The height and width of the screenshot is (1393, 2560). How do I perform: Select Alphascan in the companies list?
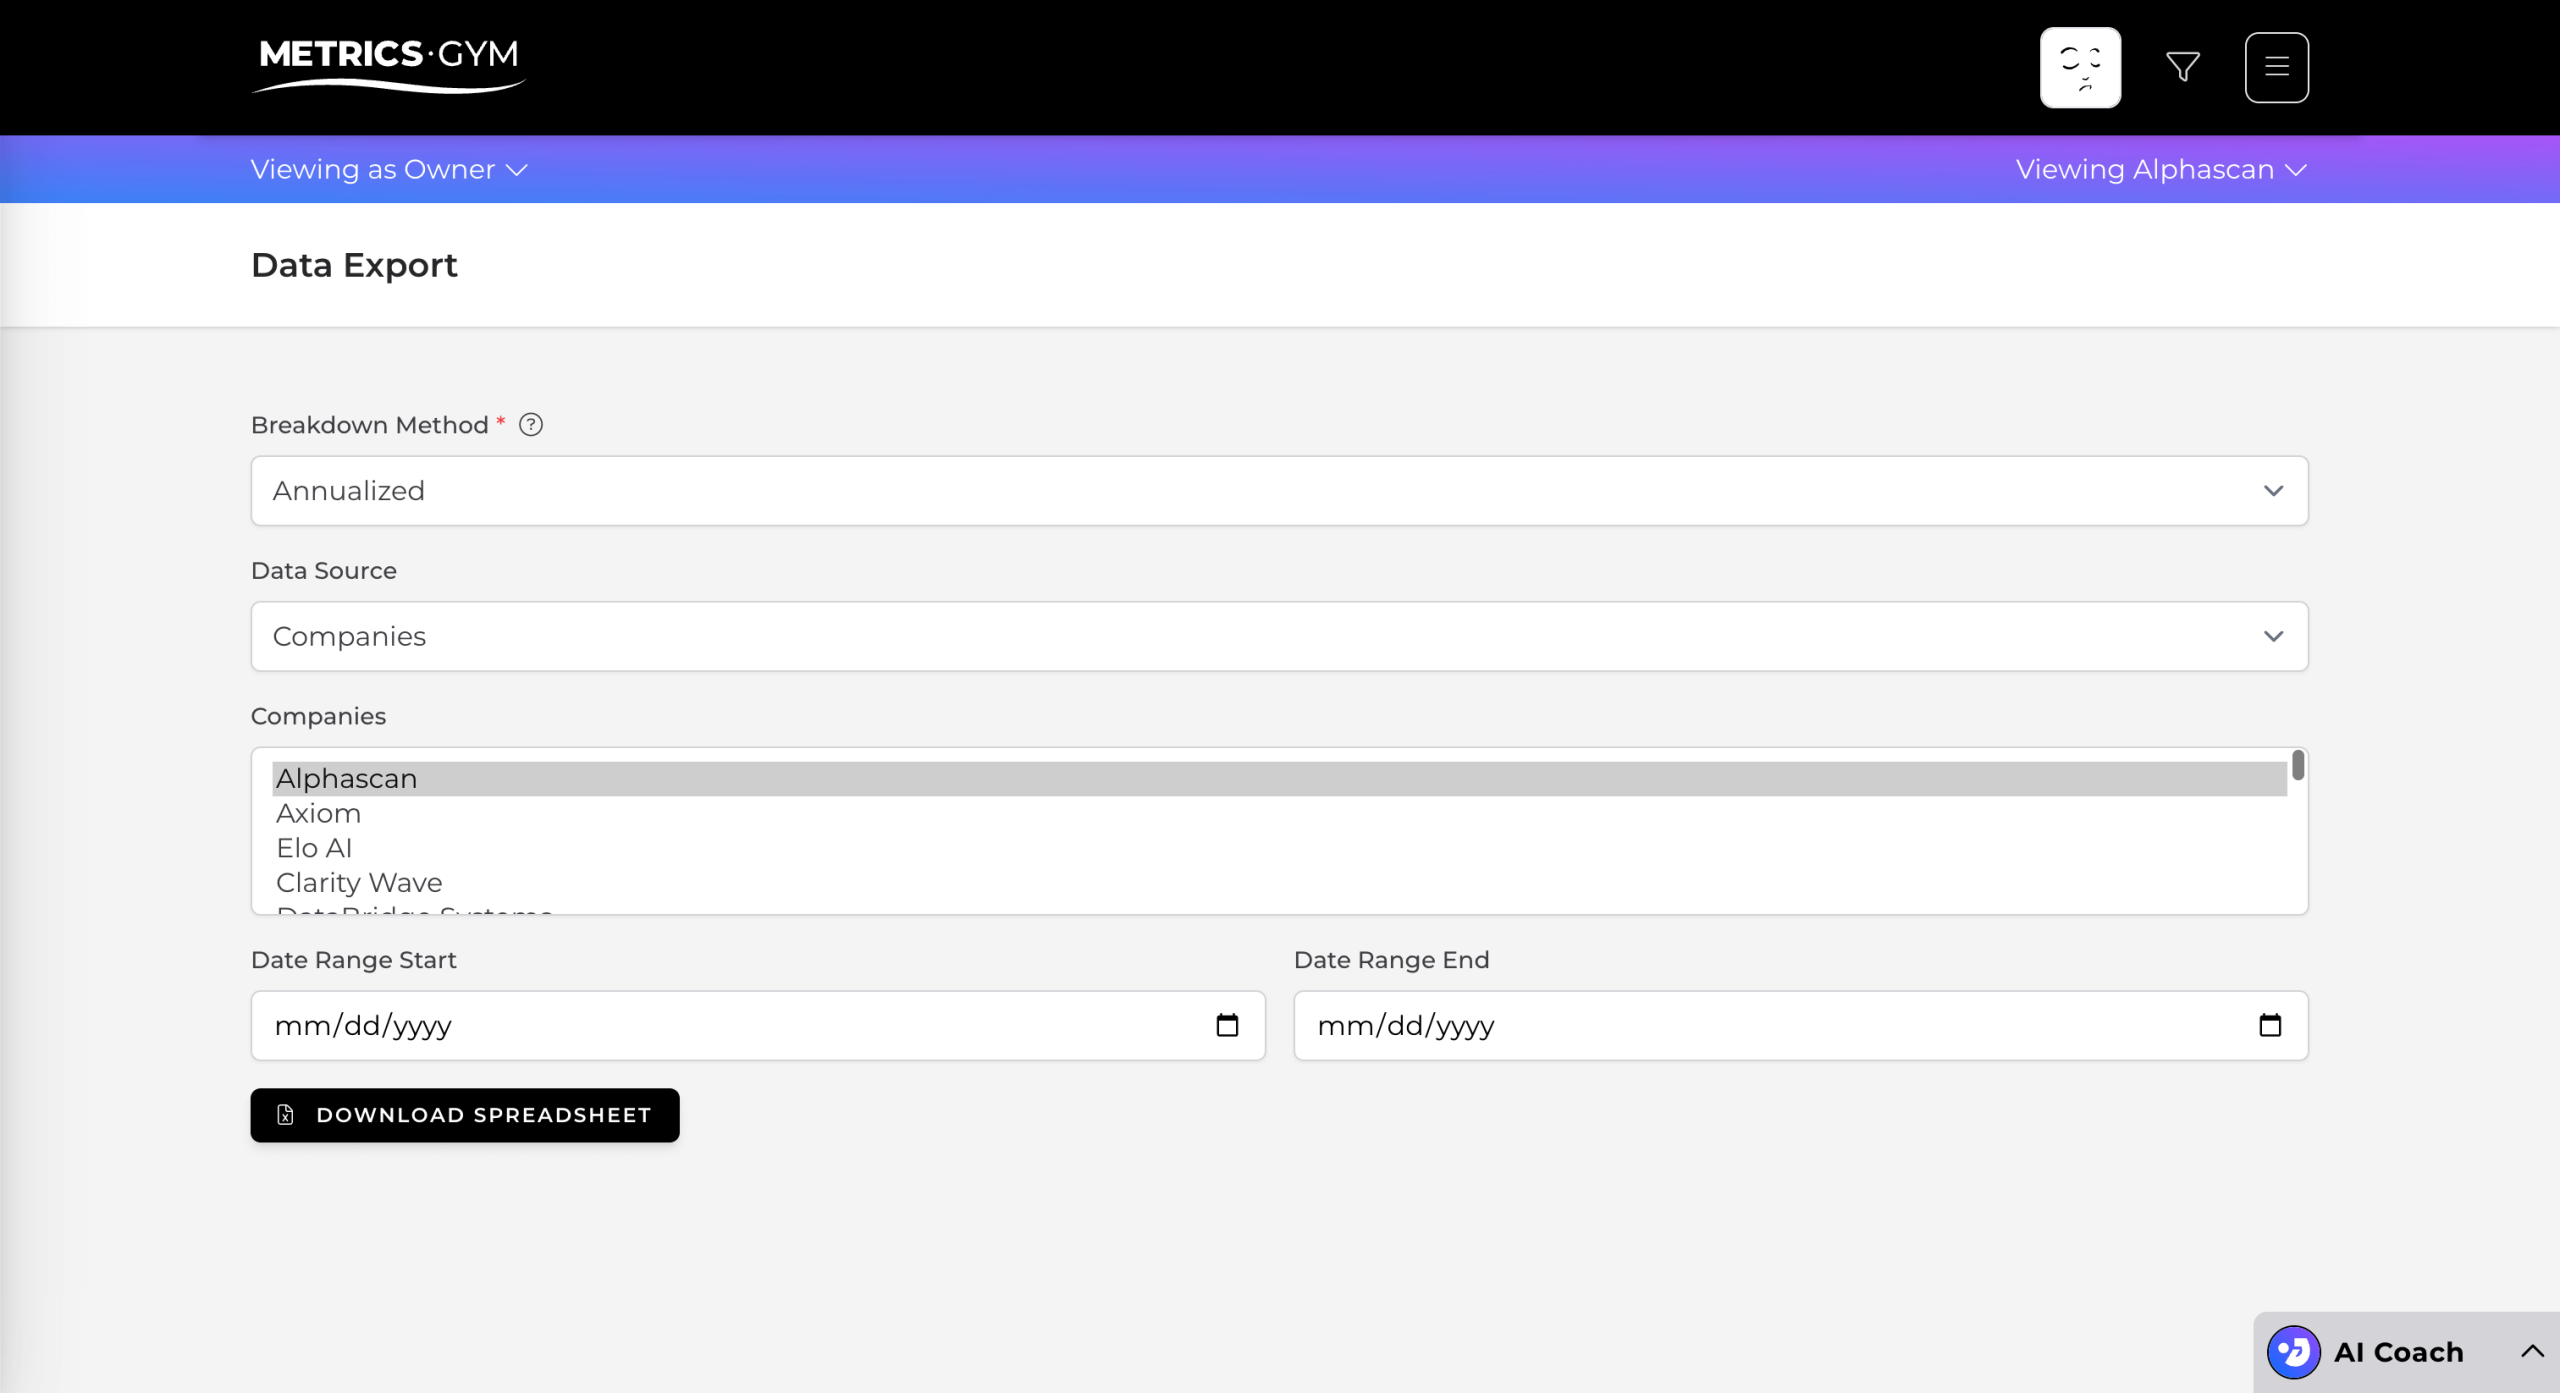click(347, 779)
